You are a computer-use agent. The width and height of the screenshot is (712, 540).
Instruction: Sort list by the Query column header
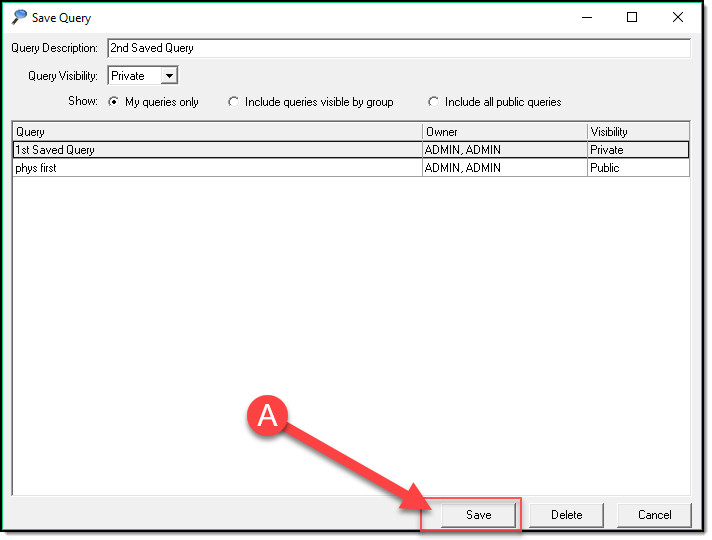[217, 131]
